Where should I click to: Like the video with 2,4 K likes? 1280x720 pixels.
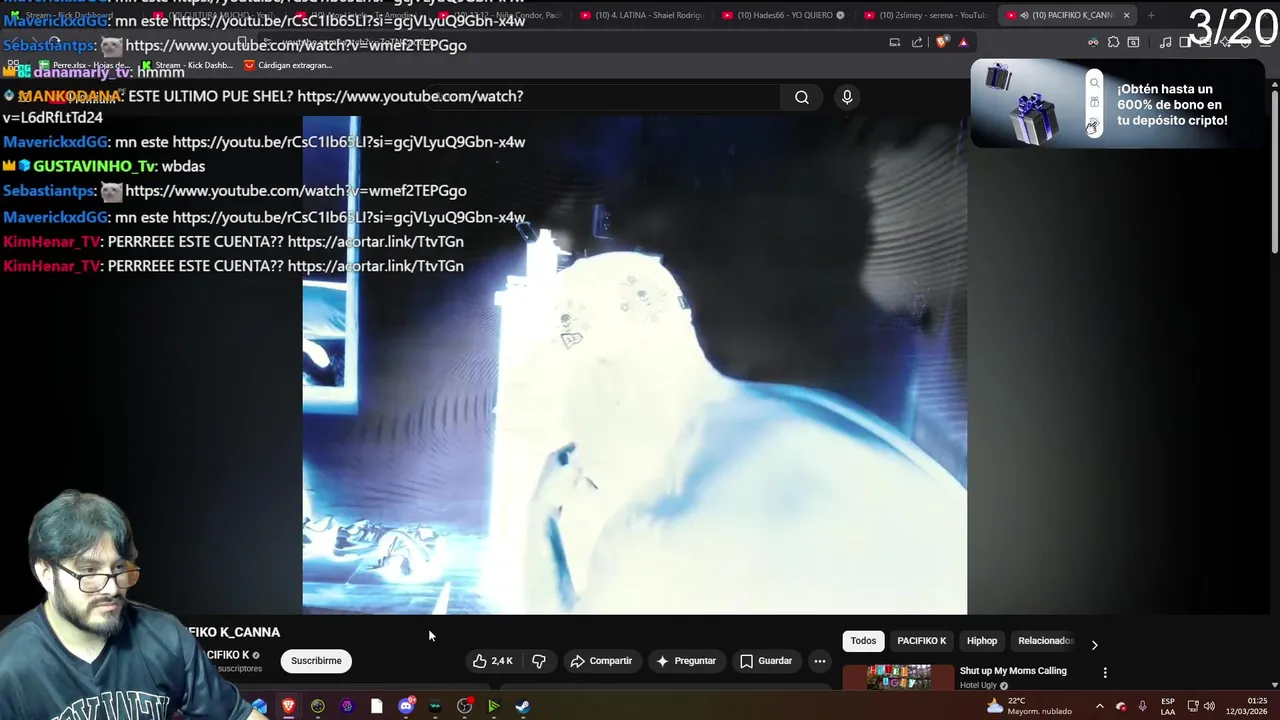494,661
